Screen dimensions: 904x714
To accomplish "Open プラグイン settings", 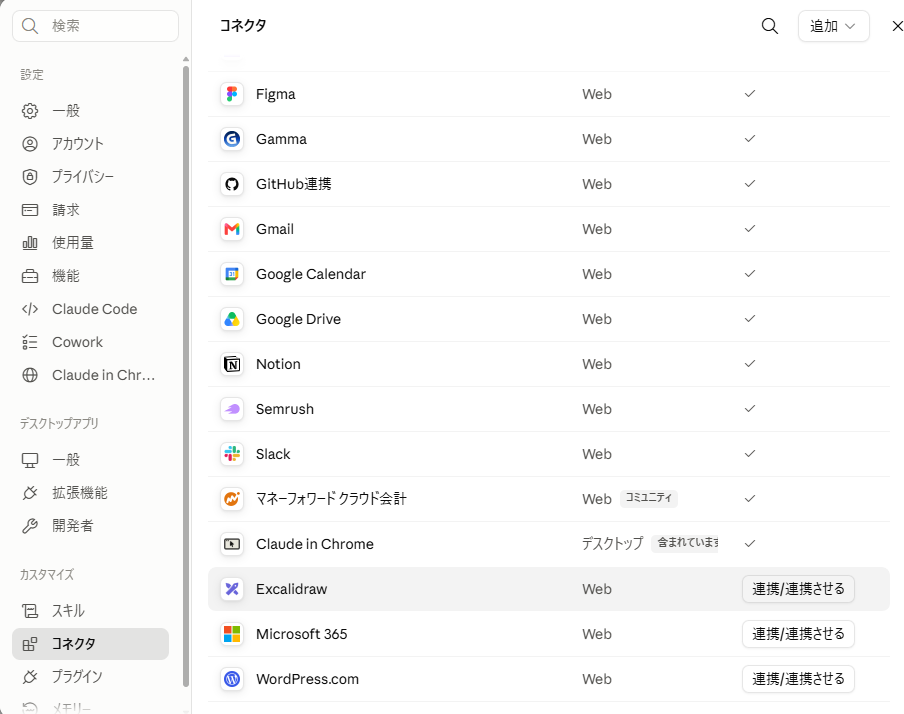I will tap(91, 677).
